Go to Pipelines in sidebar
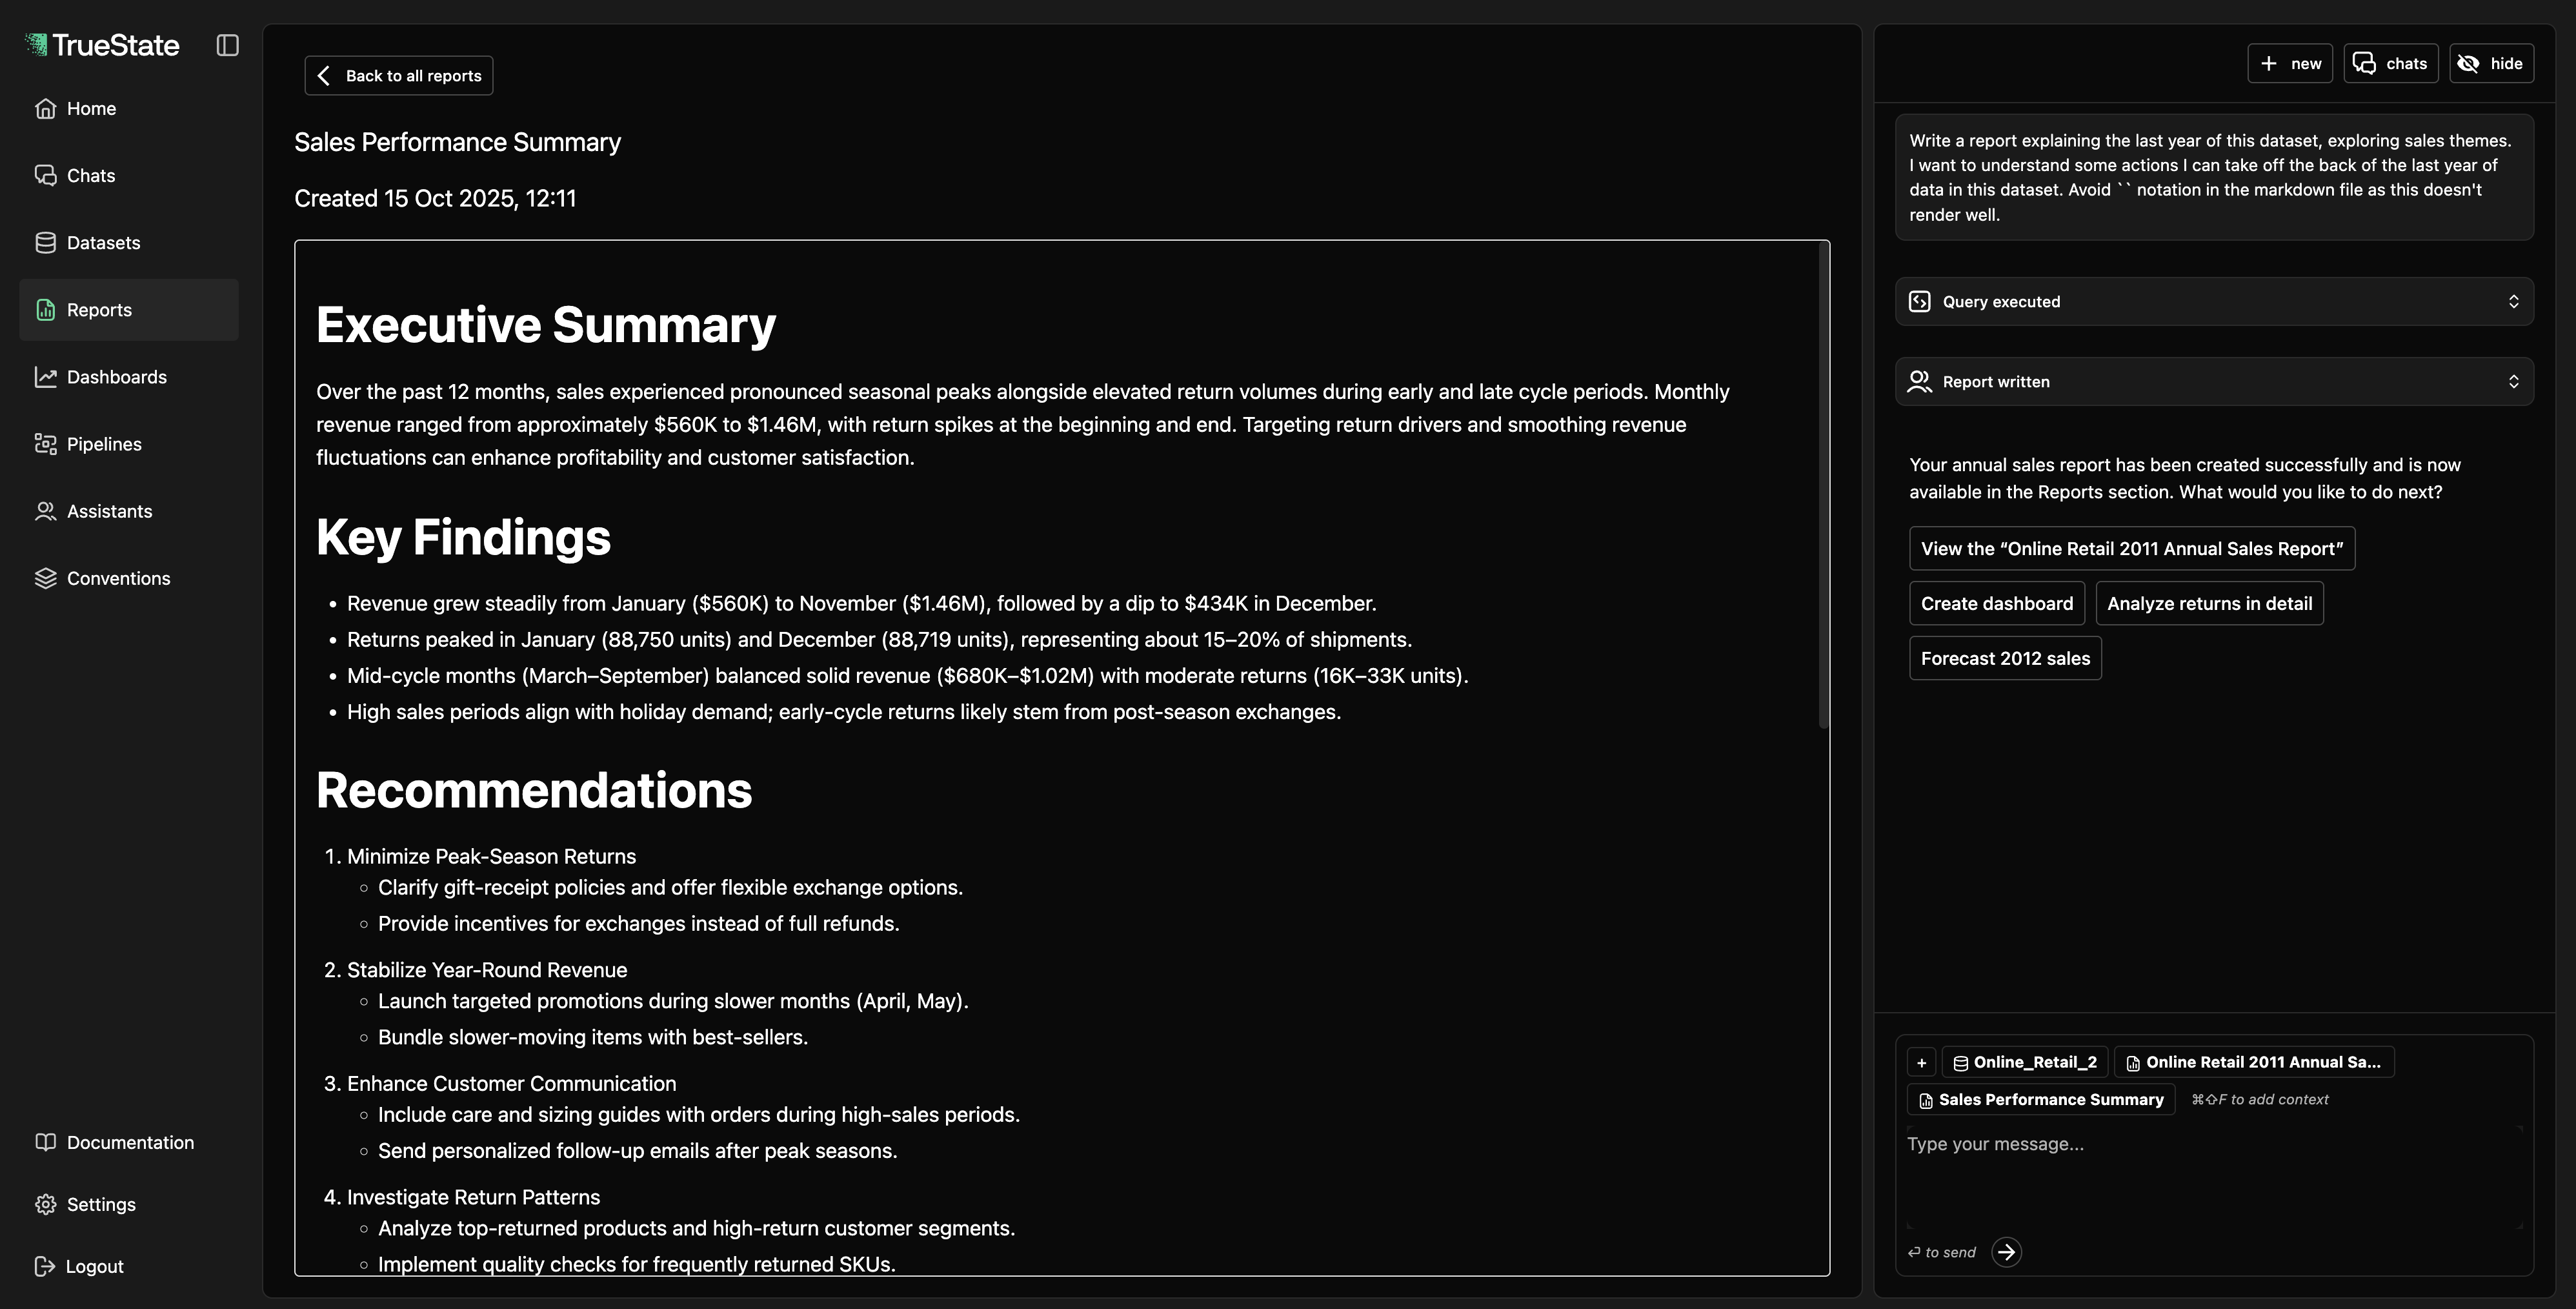The height and width of the screenshot is (1309, 2576). click(x=104, y=444)
